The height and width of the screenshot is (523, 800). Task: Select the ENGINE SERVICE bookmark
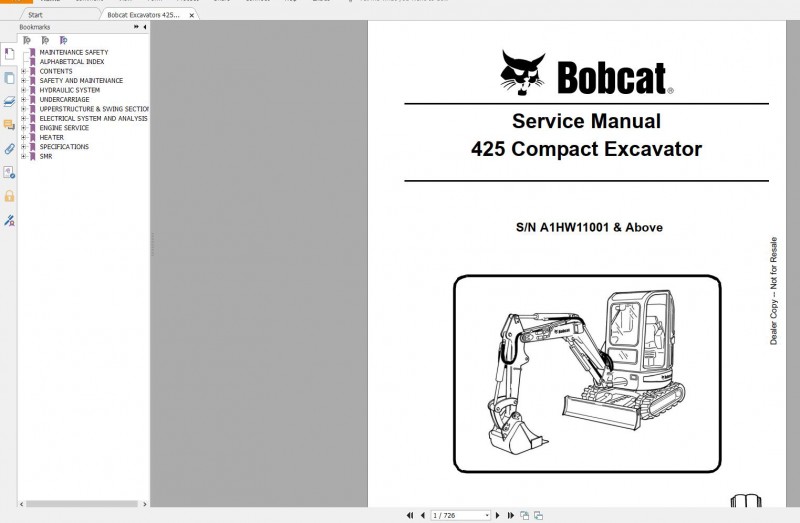64,128
